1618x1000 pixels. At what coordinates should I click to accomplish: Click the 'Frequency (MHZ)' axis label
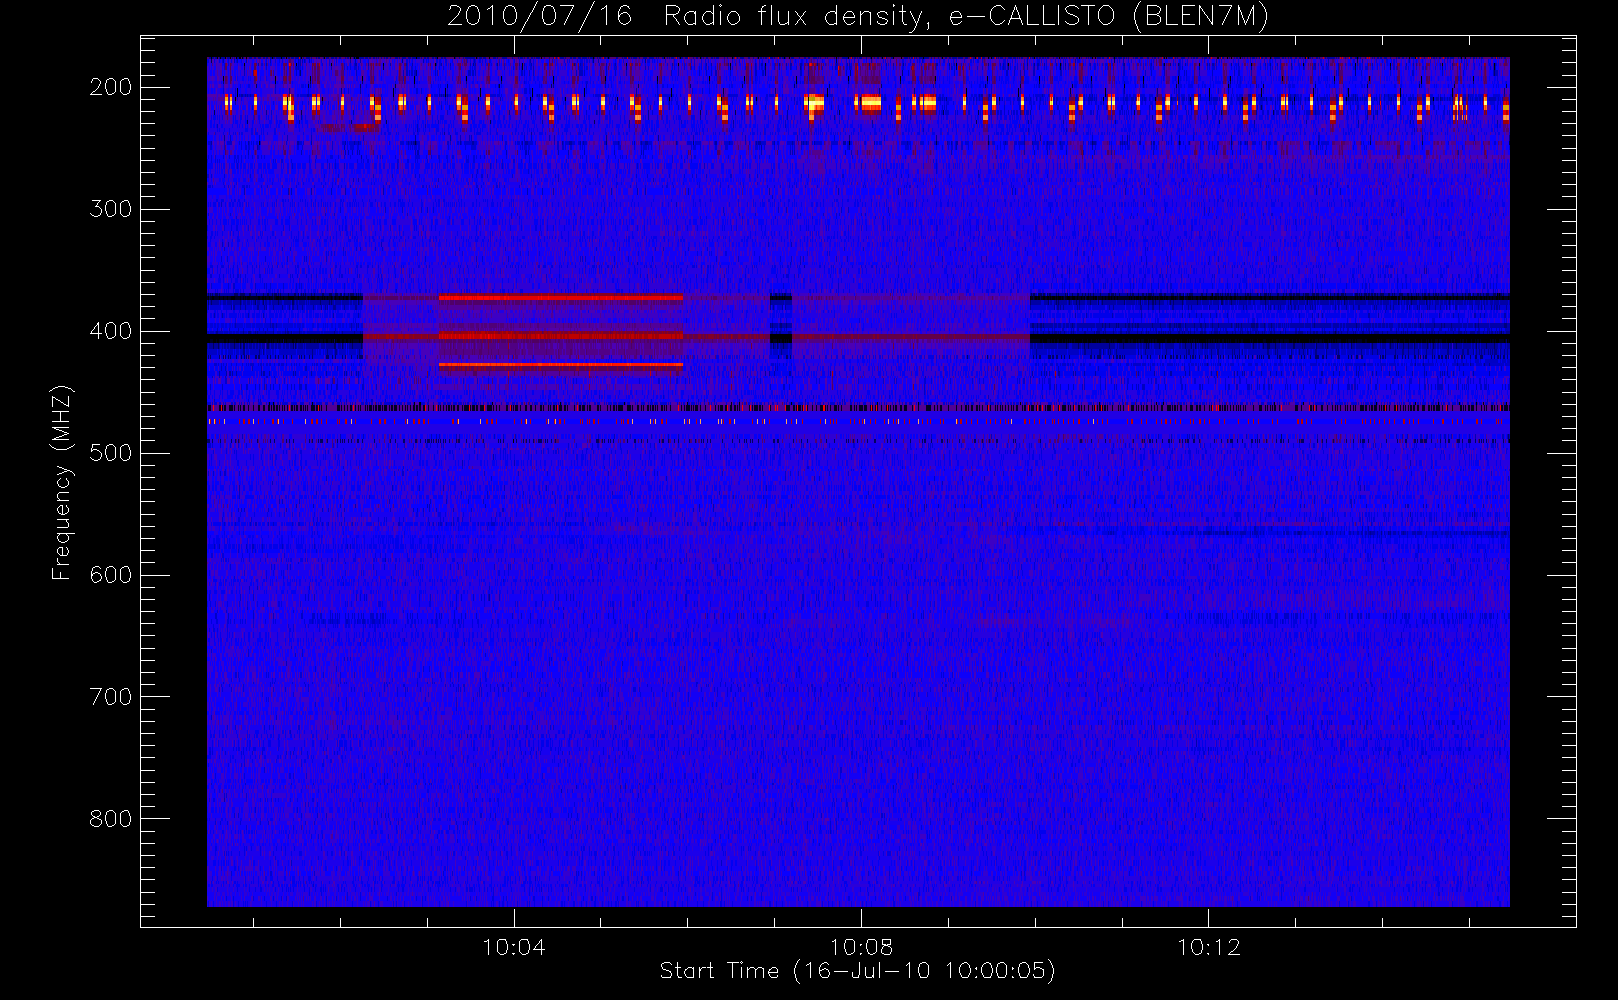click(62, 482)
